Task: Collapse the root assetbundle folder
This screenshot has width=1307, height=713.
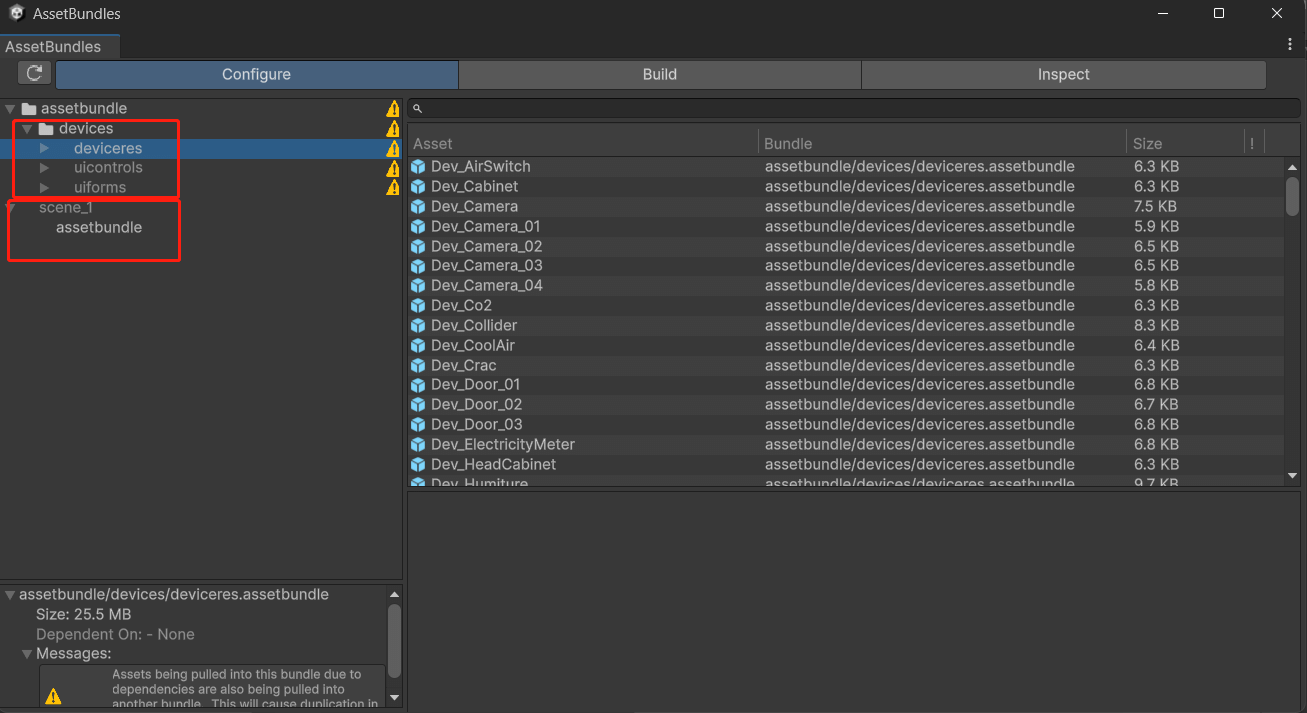Action: (10, 109)
